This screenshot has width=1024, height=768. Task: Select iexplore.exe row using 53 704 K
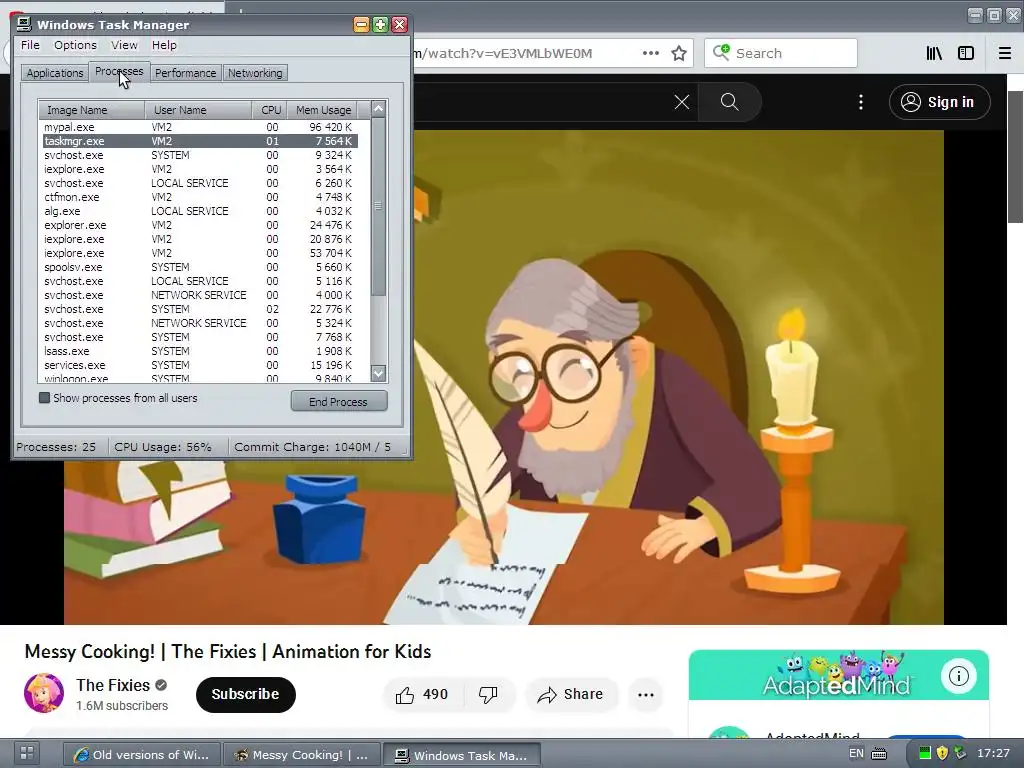pos(200,253)
